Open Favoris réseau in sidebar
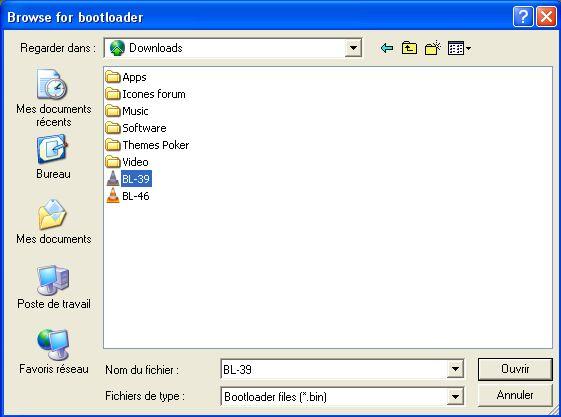Viewport: 561px width, 417px height. (x=54, y=352)
